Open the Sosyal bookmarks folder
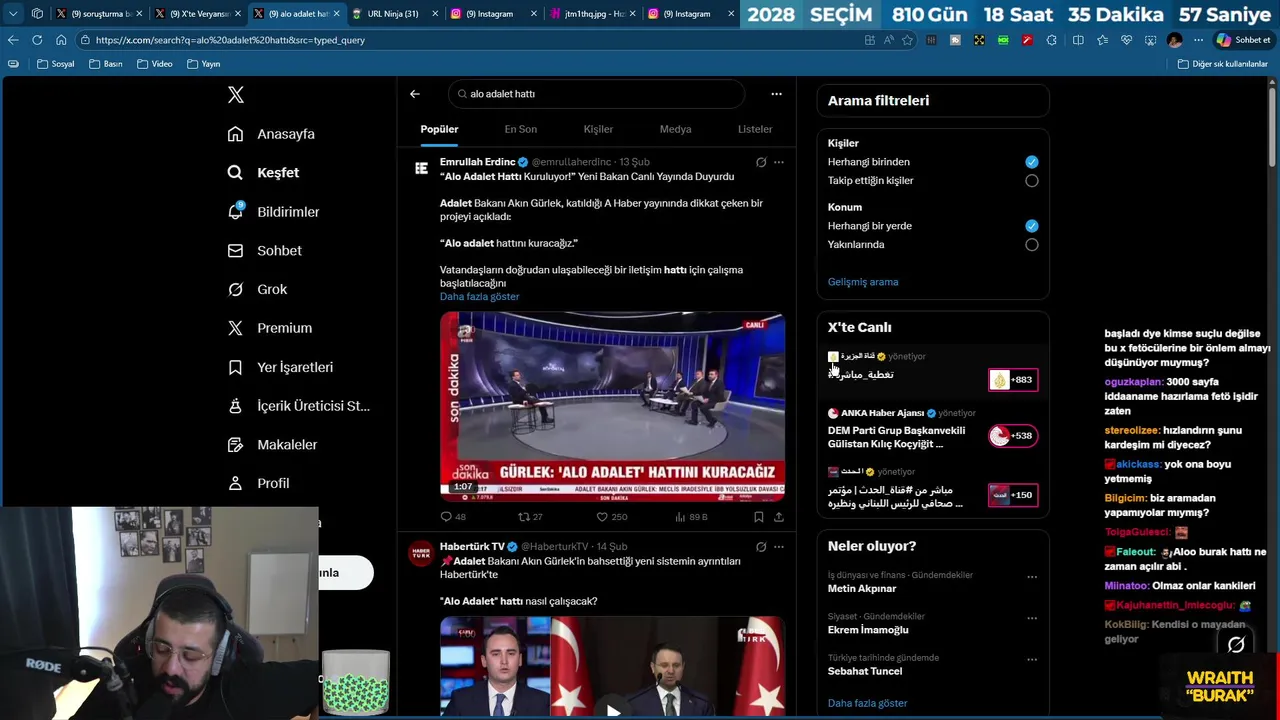Image resolution: width=1280 pixels, height=720 pixels. point(55,64)
